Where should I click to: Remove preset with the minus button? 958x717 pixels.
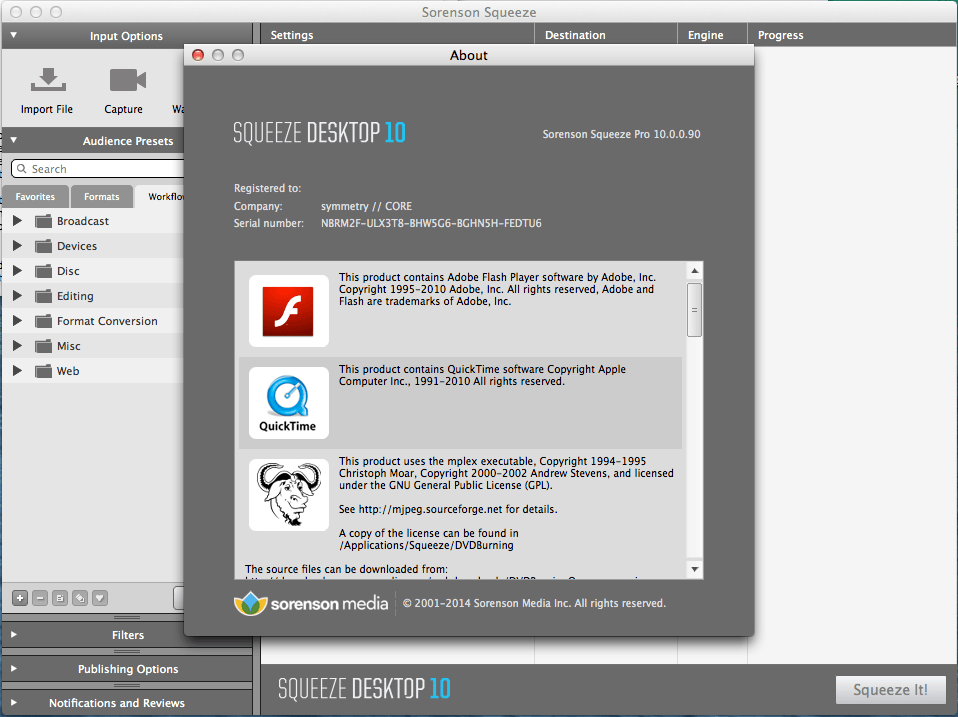pos(40,598)
